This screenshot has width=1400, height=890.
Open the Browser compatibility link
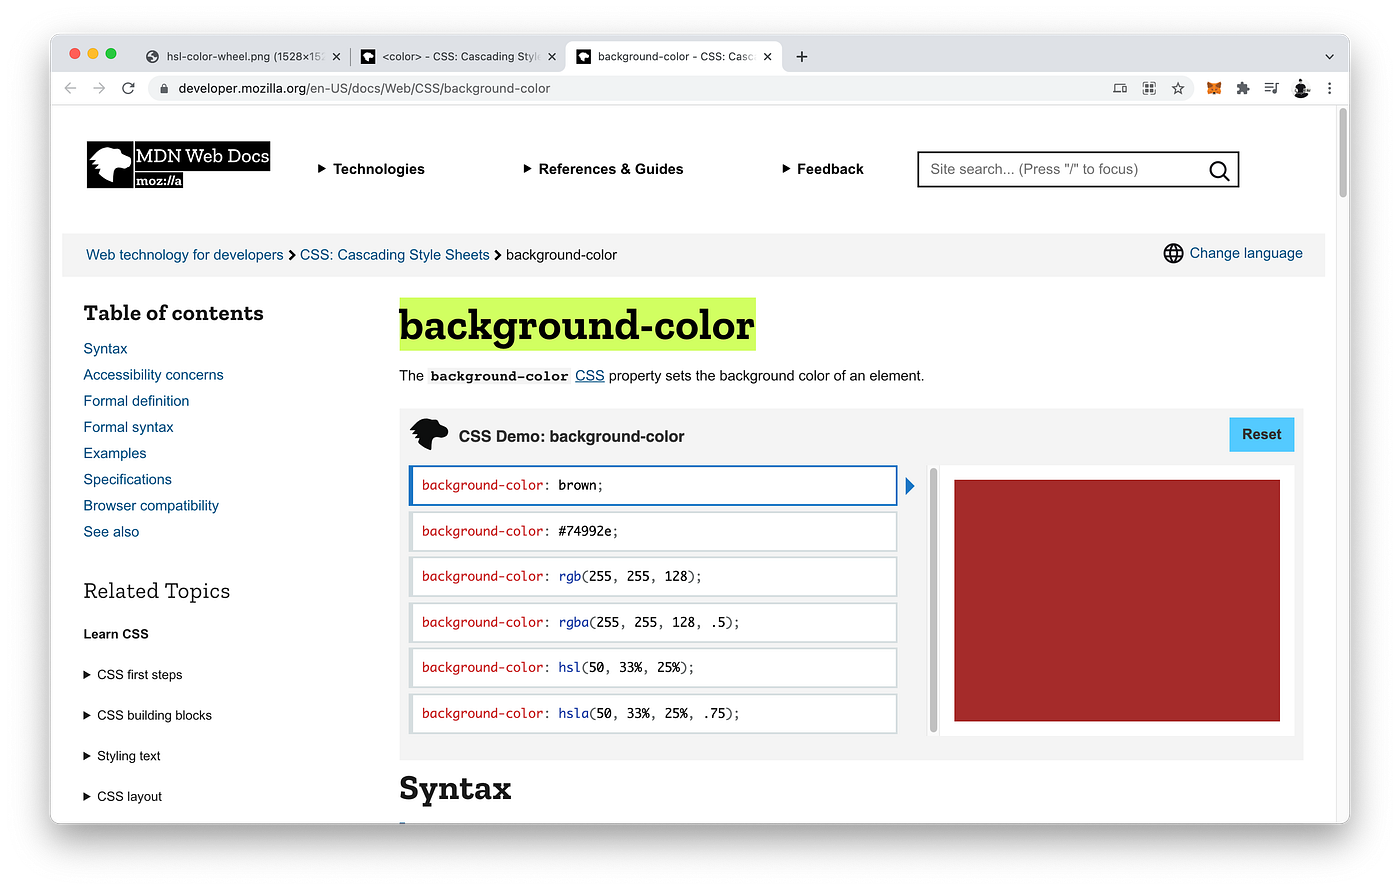(x=151, y=505)
